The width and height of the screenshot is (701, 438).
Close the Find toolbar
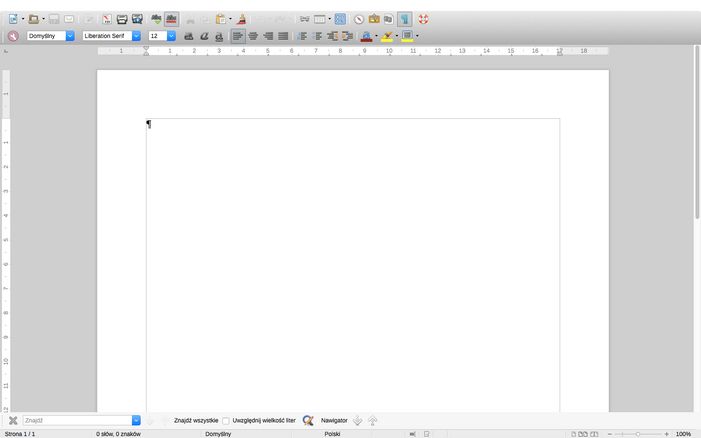(13, 421)
